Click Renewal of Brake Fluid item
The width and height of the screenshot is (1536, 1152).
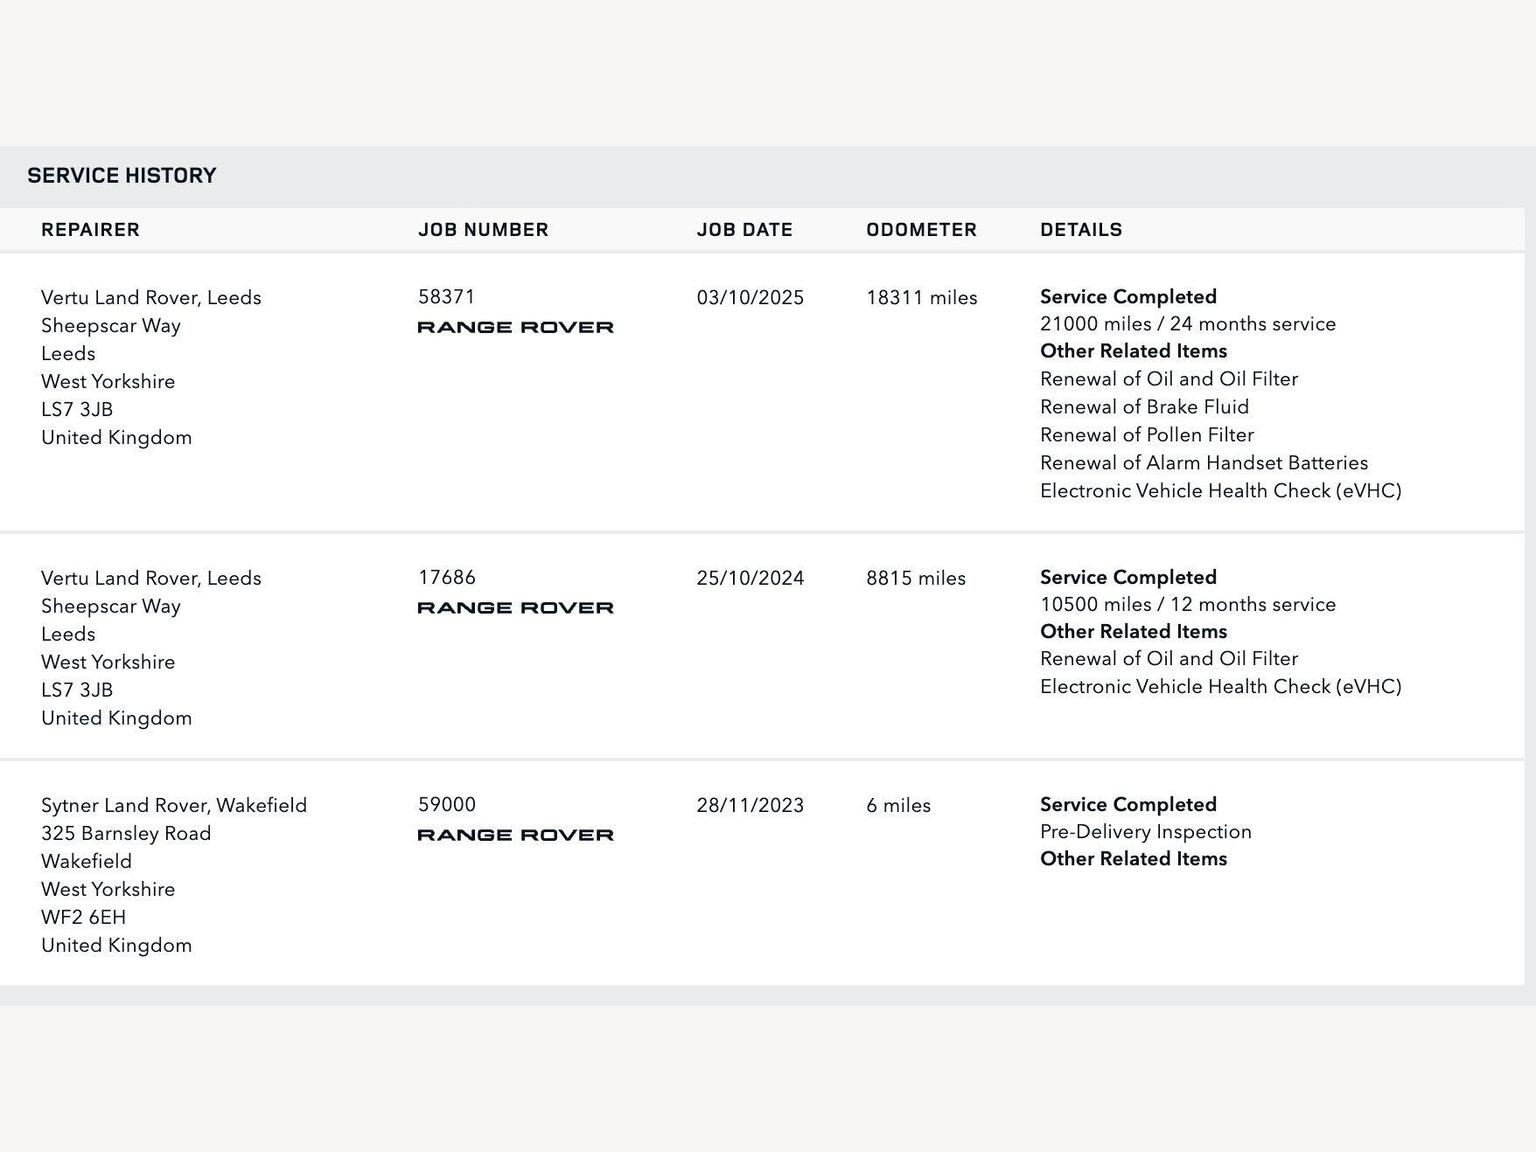click(1144, 407)
